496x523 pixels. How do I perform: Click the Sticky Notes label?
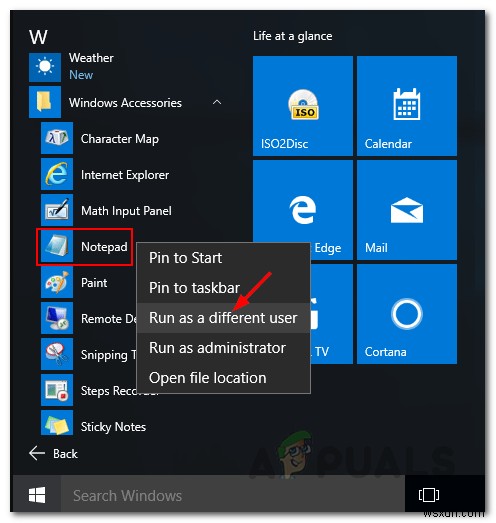click(x=113, y=427)
